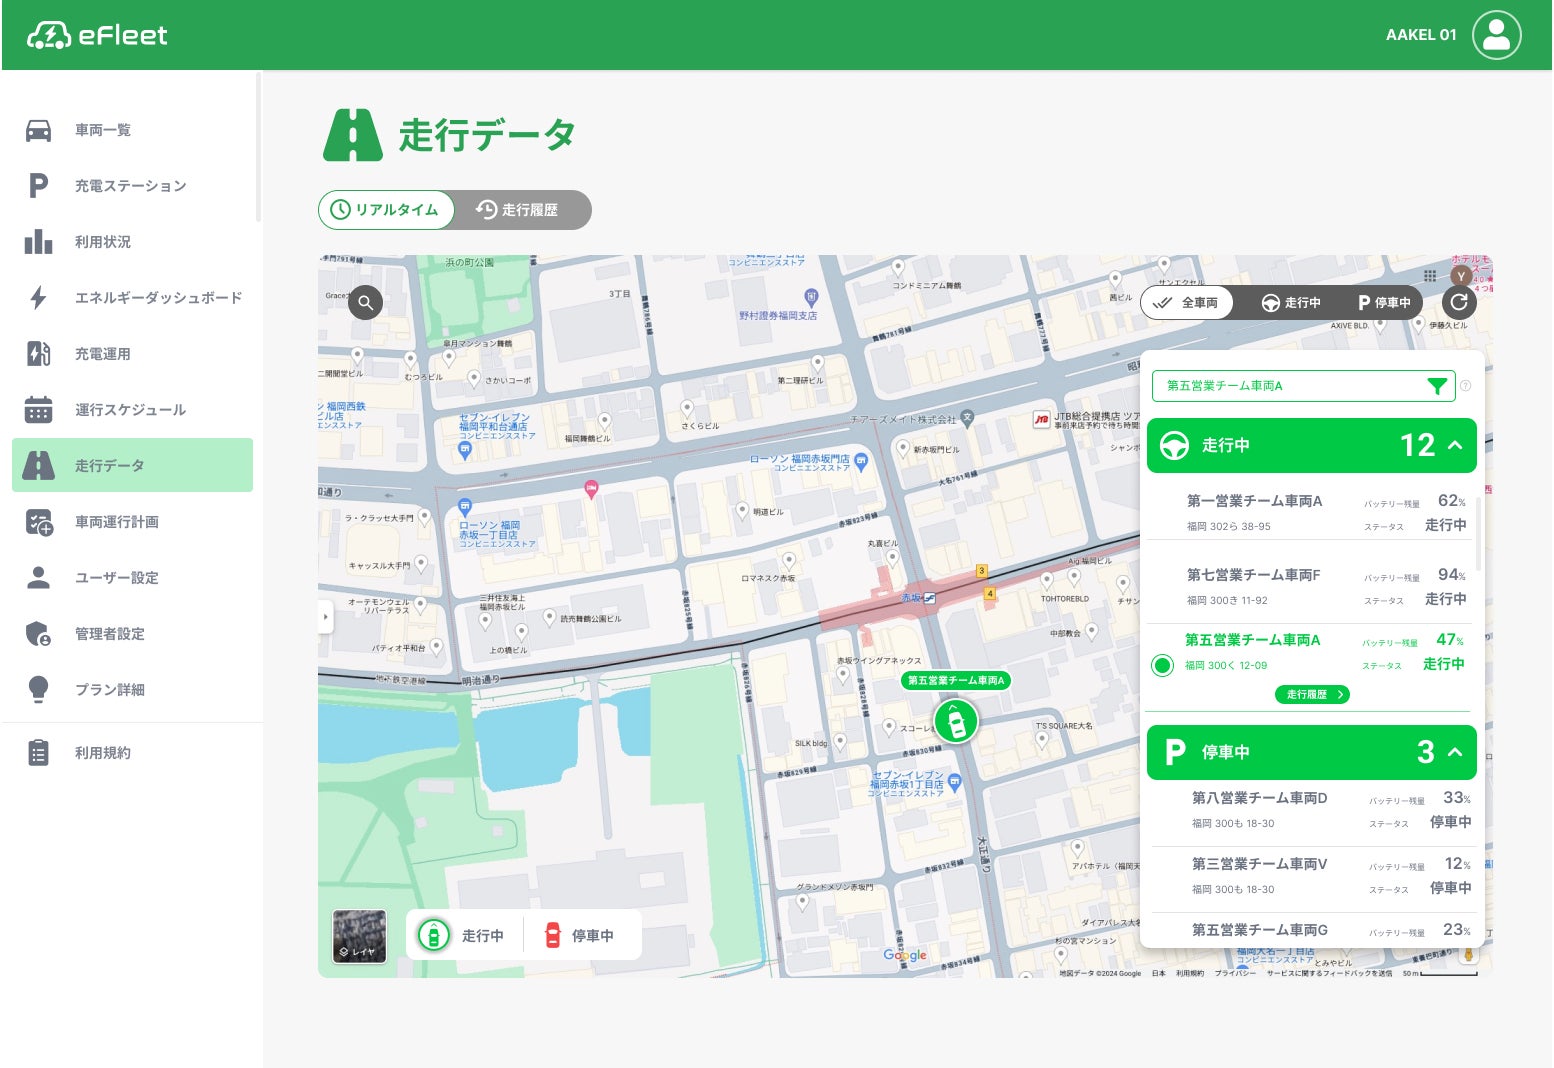Switch to 走行履歴 mode
The height and width of the screenshot is (1068, 1554).
click(x=518, y=210)
